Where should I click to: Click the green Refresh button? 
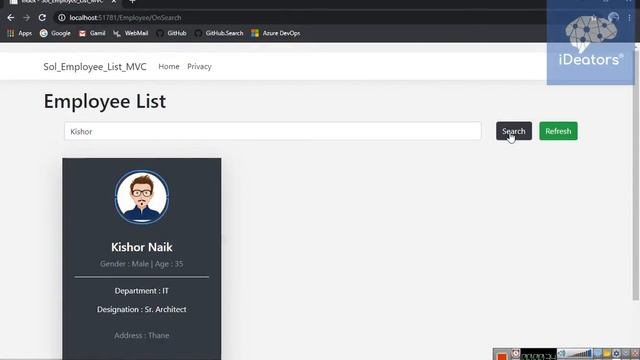(558, 131)
